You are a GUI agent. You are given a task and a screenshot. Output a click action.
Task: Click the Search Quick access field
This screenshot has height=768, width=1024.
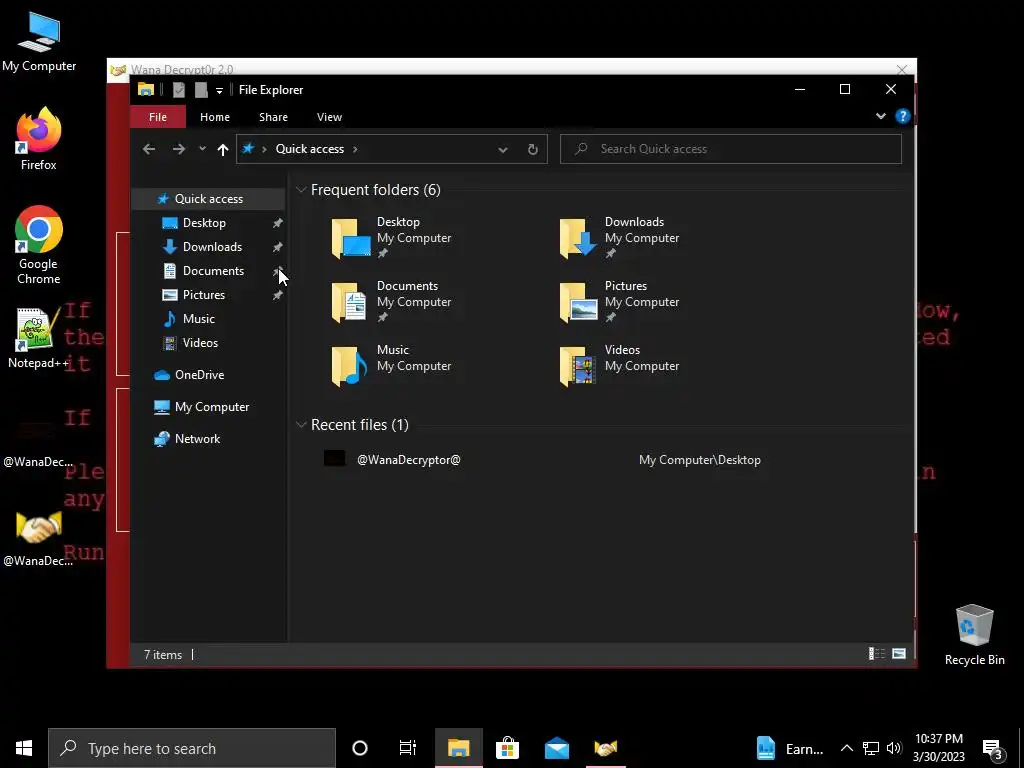[x=731, y=149]
